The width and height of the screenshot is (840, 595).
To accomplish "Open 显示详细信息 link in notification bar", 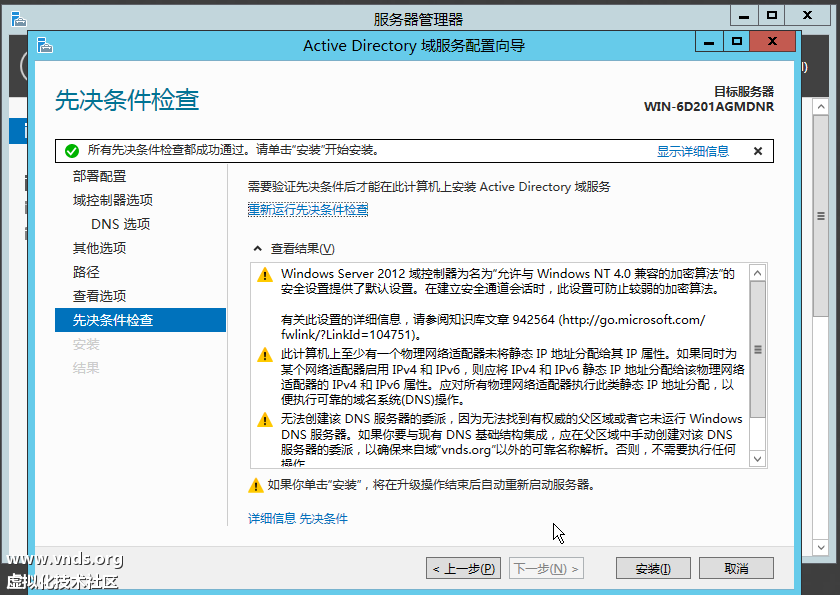I will (x=693, y=152).
